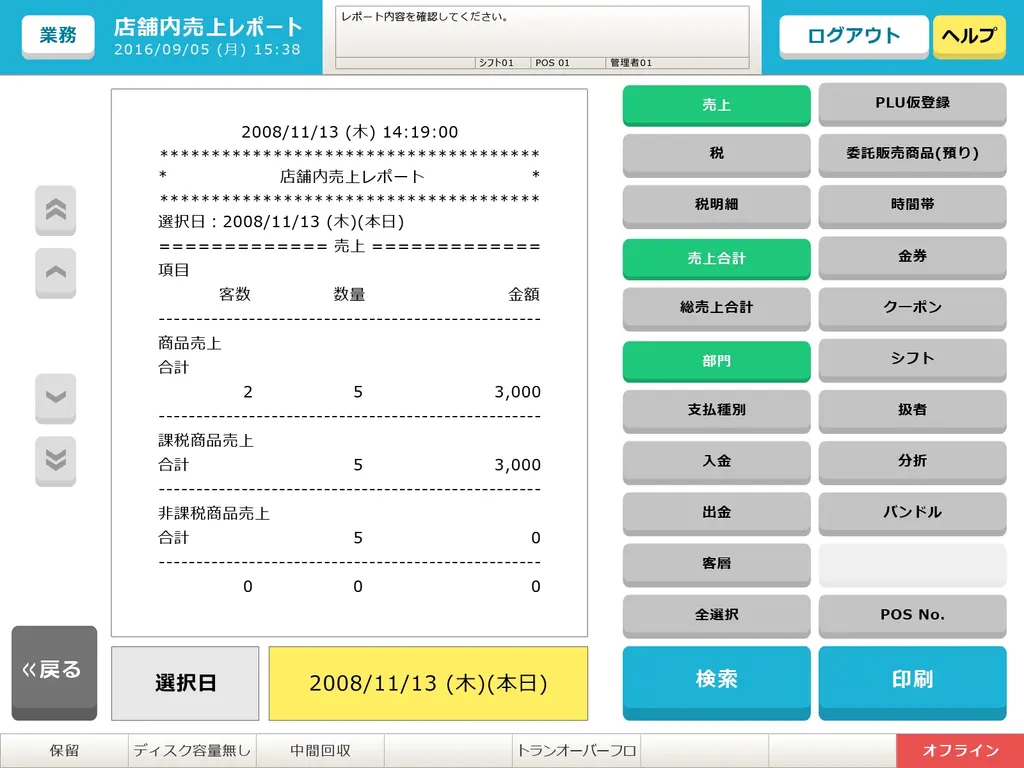Screen dimensions: 1024x768
Task: Choose the クーポン report option
Action: pyautogui.click(x=912, y=307)
